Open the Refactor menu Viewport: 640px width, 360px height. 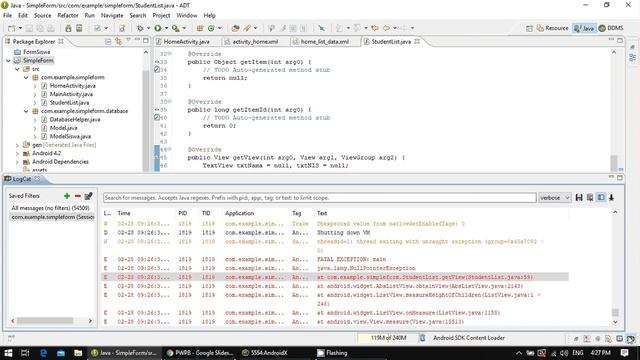tap(68, 15)
